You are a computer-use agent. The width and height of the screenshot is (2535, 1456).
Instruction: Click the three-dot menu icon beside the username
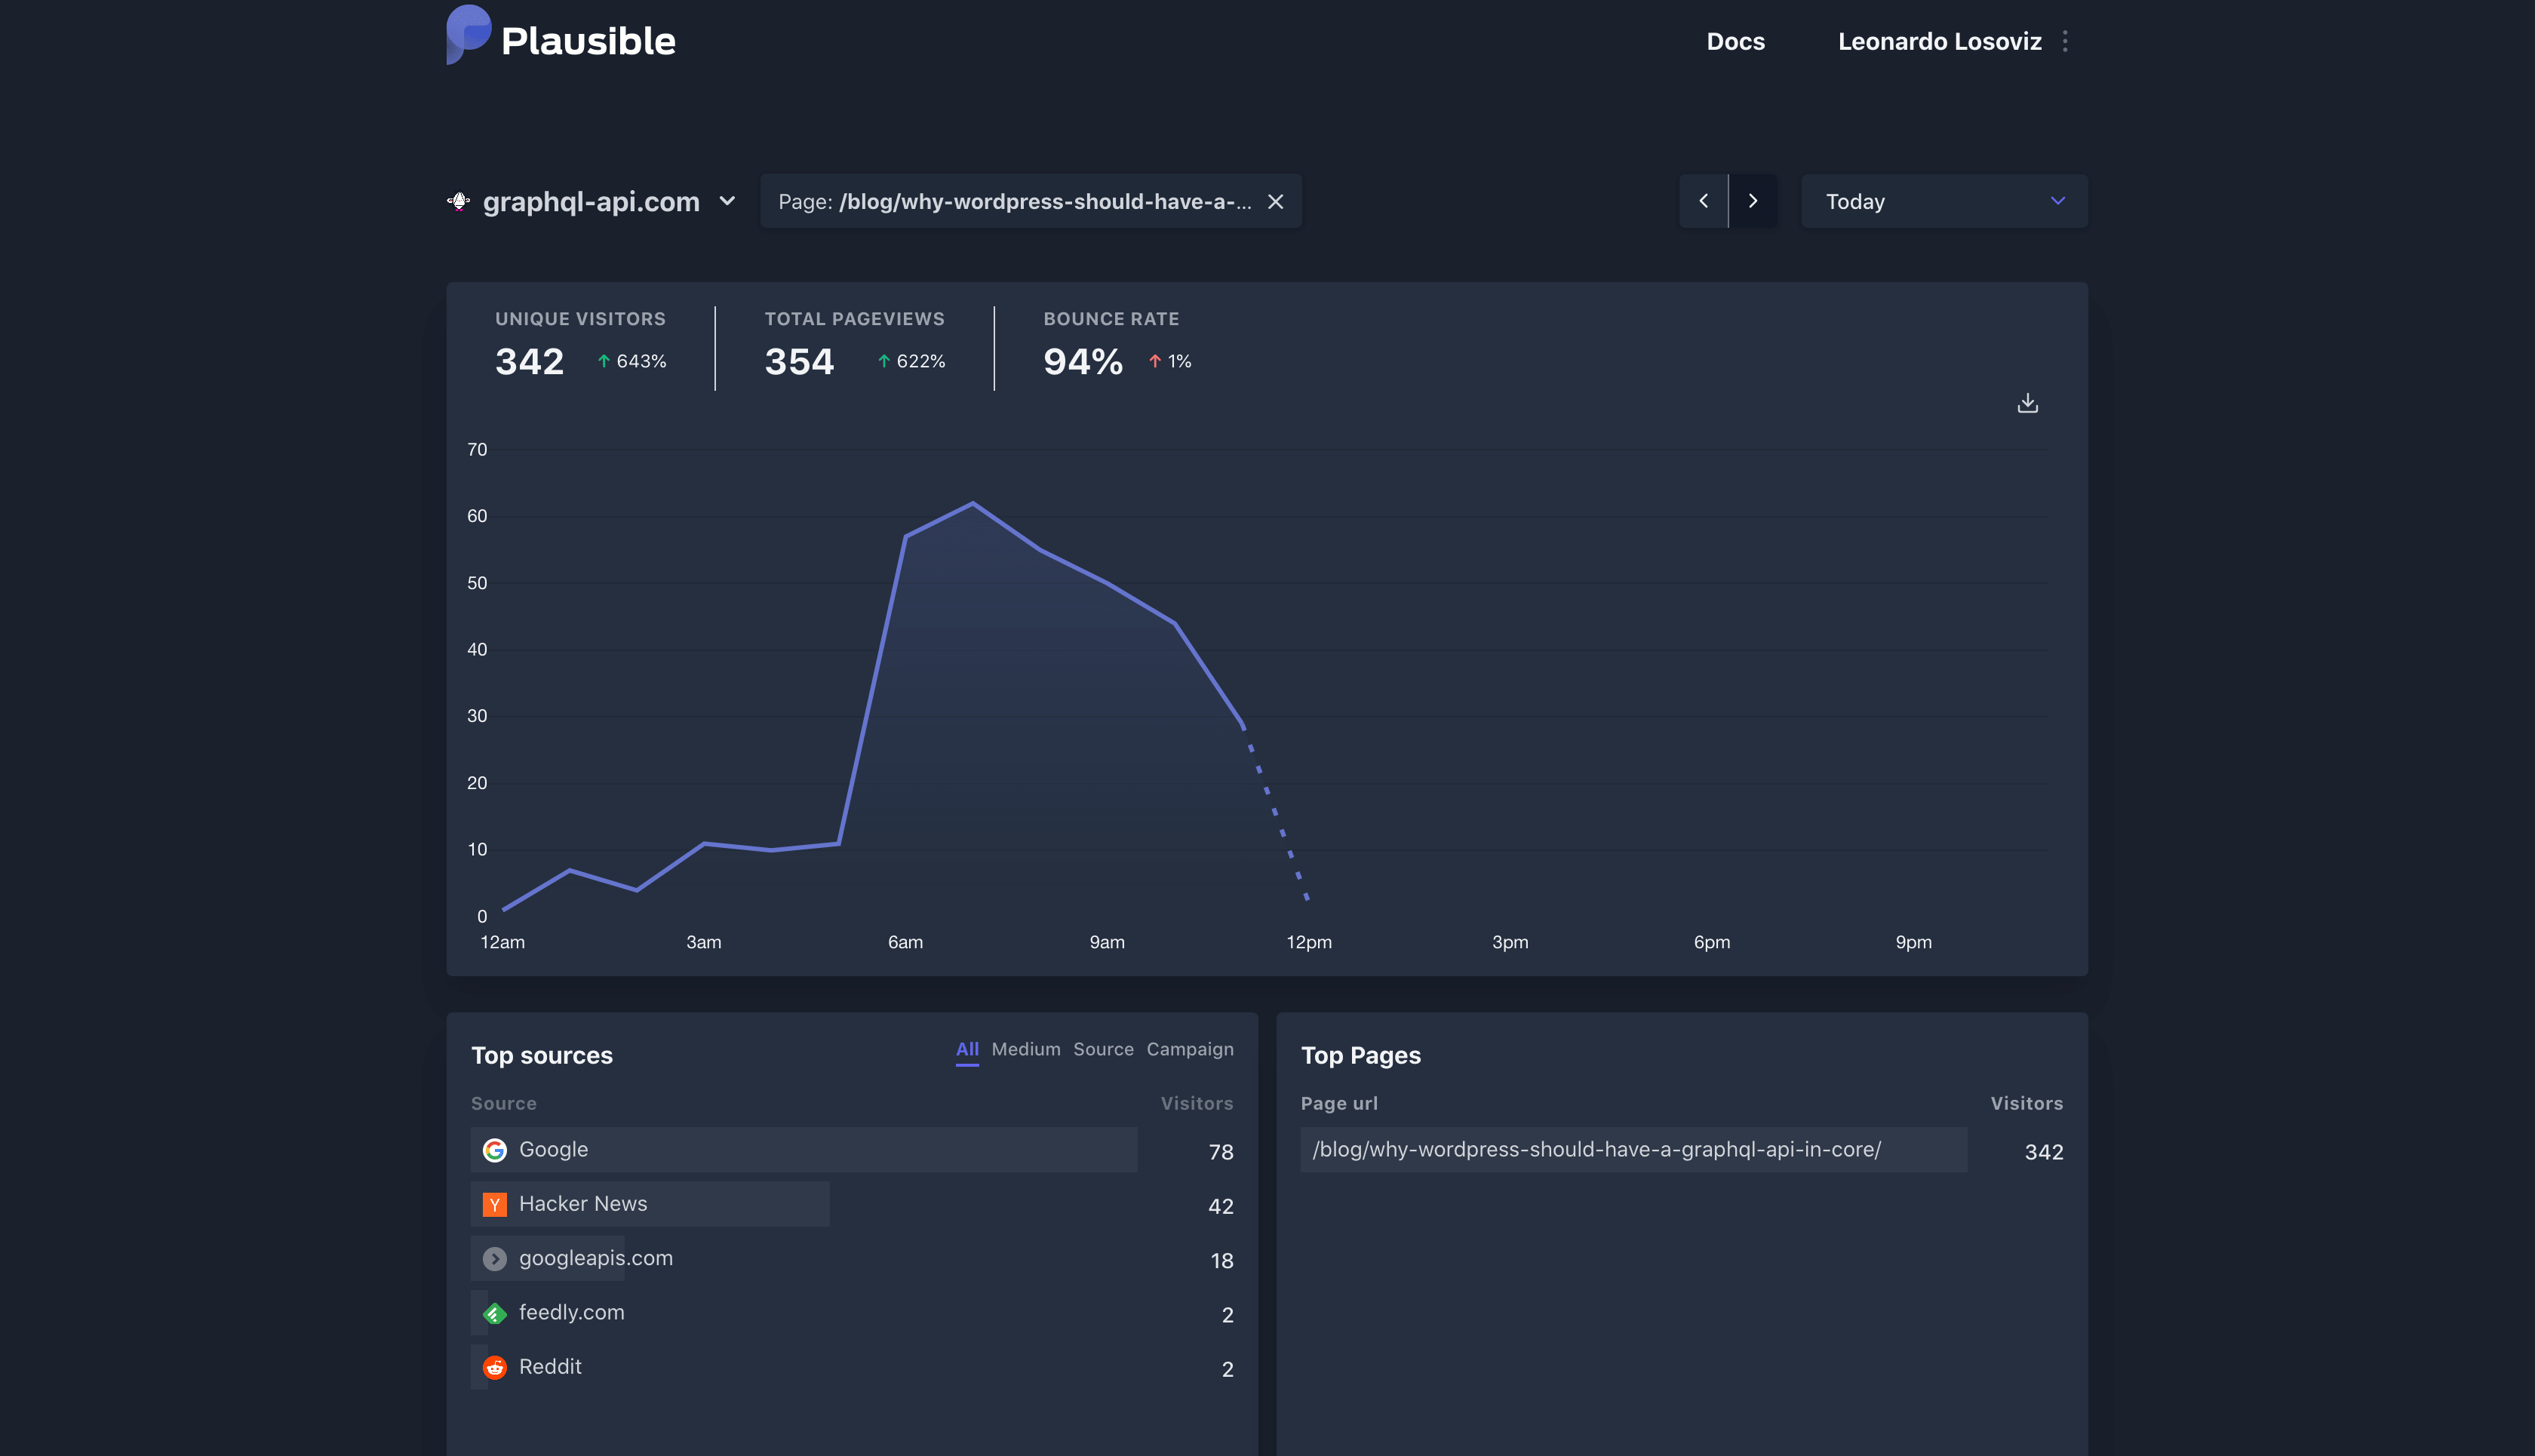pyautogui.click(x=2065, y=41)
